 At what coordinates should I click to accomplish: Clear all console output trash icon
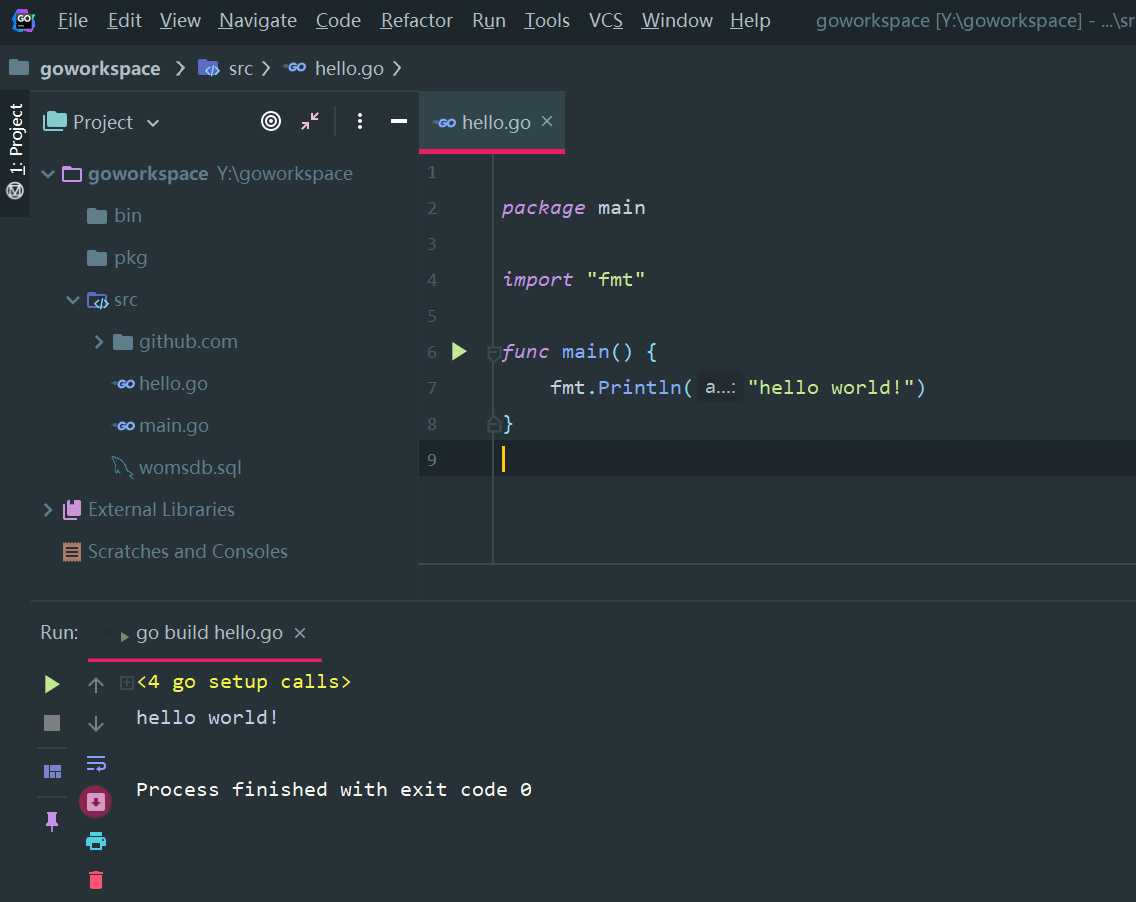pyautogui.click(x=96, y=880)
